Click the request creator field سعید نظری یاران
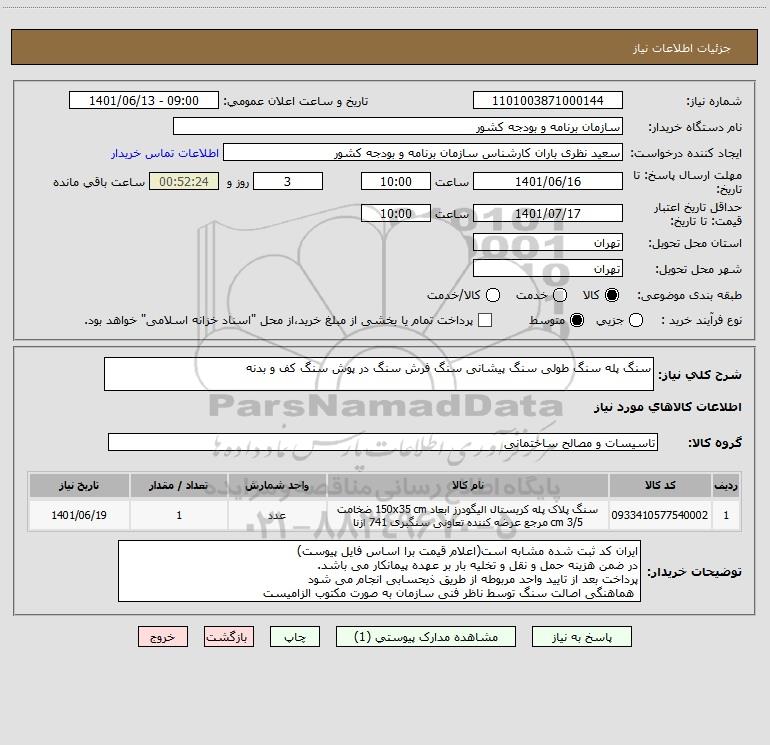The width and height of the screenshot is (770, 745). (x=423, y=153)
